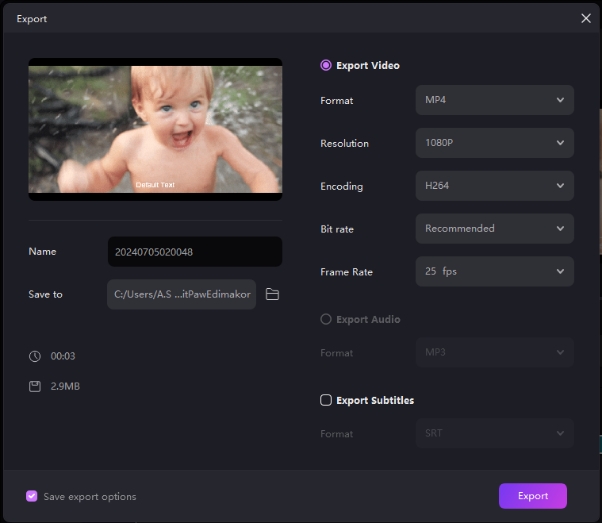The width and height of the screenshot is (602, 523).
Task: Open the Bit rate Recommended dropdown
Action: pos(494,229)
